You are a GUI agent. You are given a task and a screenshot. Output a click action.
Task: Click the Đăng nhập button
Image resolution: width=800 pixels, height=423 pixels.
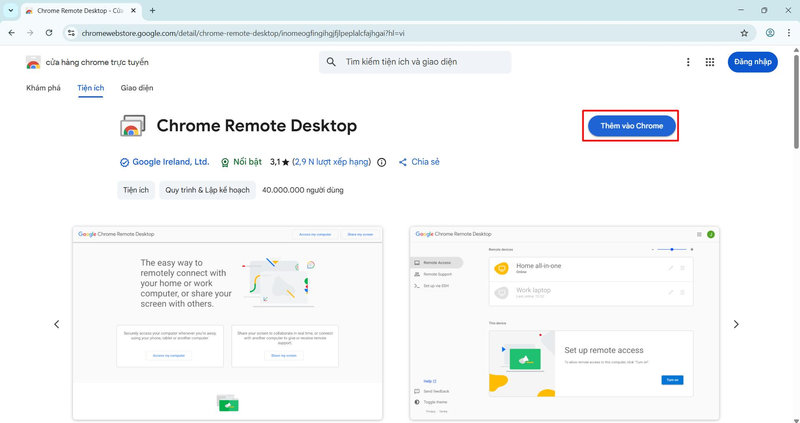pyautogui.click(x=753, y=62)
